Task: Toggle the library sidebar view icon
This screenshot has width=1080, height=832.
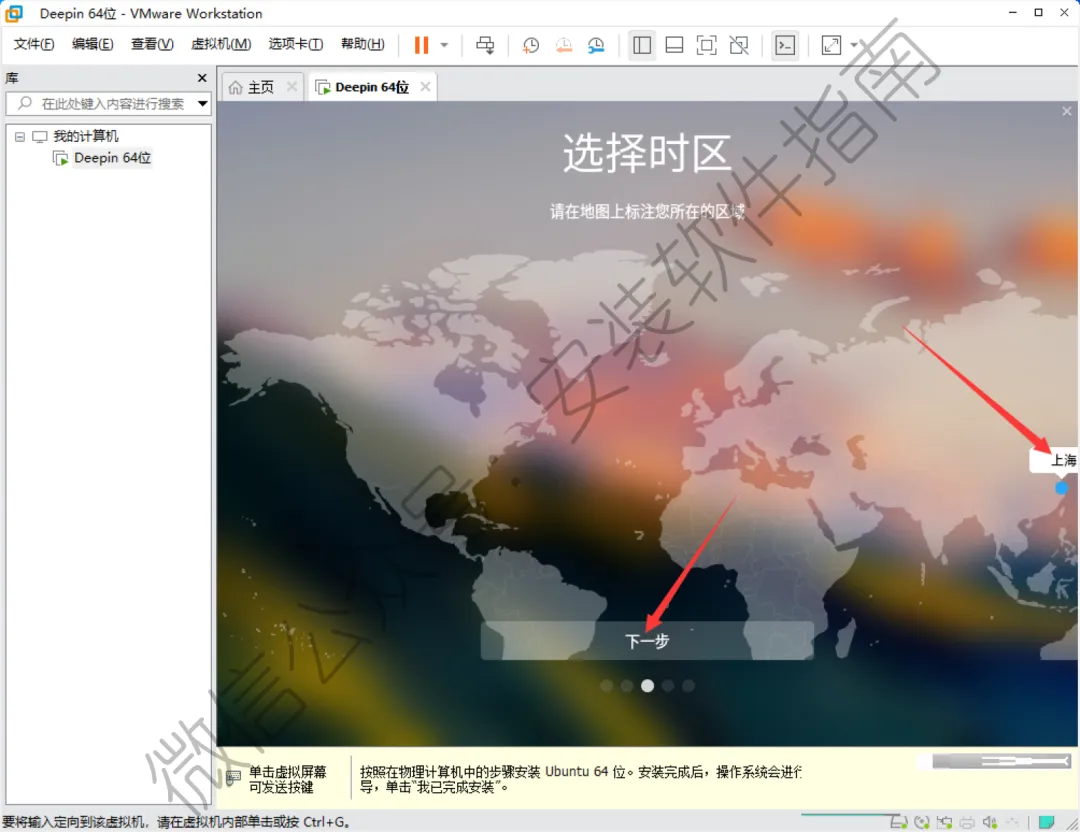Action: [x=642, y=45]
